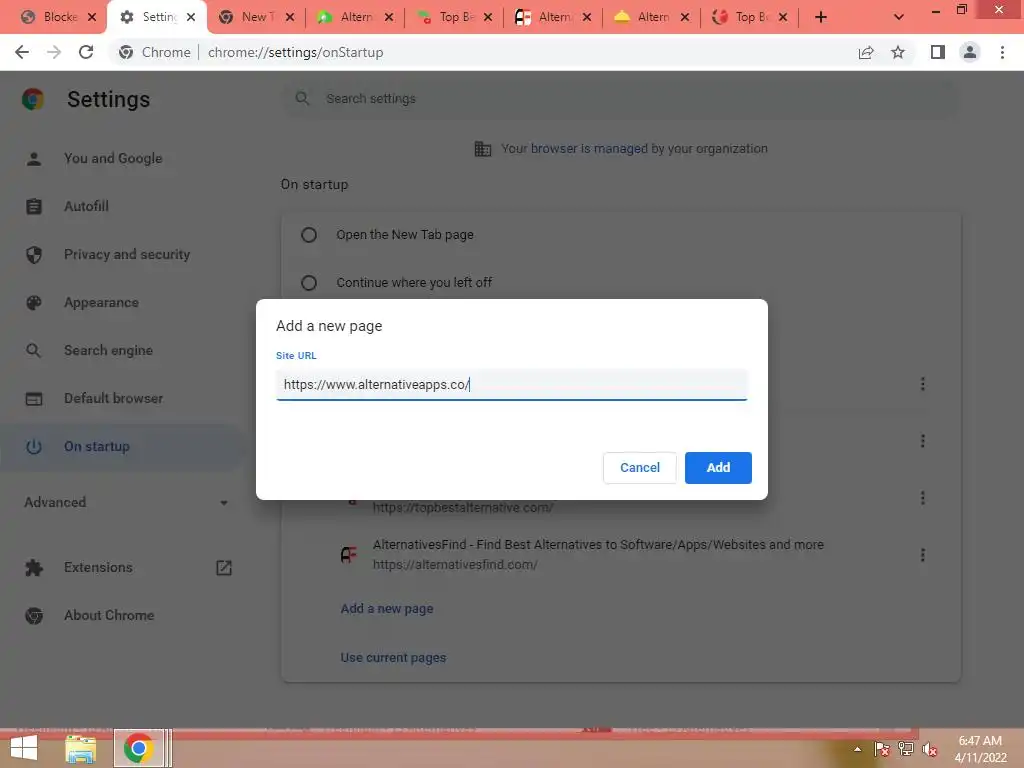The width and height of the screenshot is (1024, 768).
Task: Click Use current pages link
Action: pos(393,658)
